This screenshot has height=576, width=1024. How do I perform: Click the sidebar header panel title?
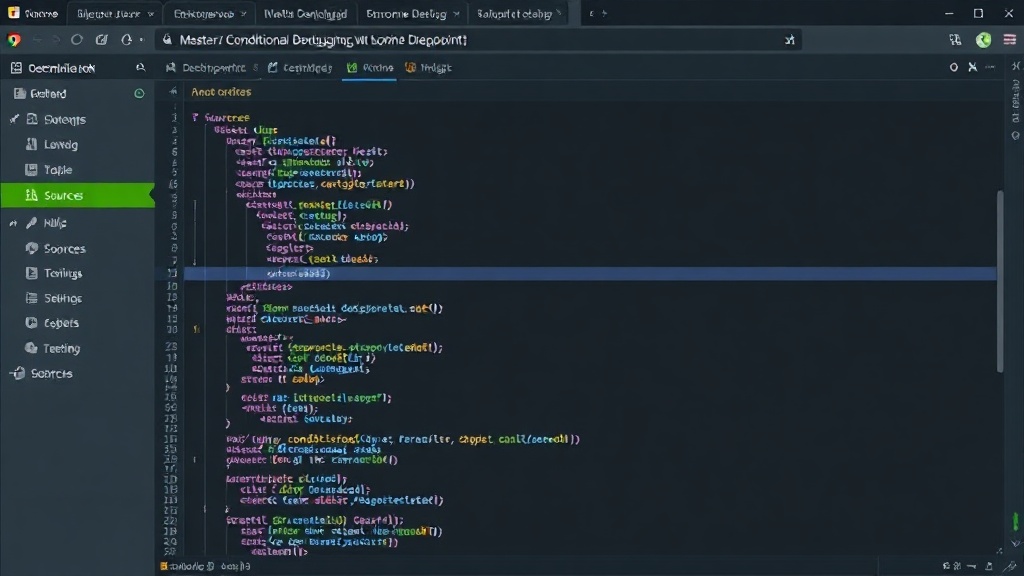click(x=61, y=68)
